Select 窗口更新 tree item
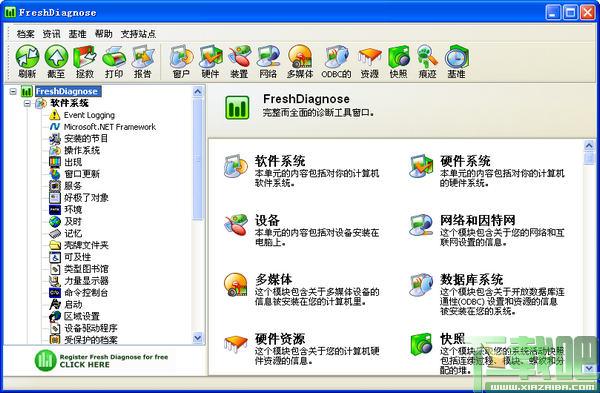 point(82,174)
